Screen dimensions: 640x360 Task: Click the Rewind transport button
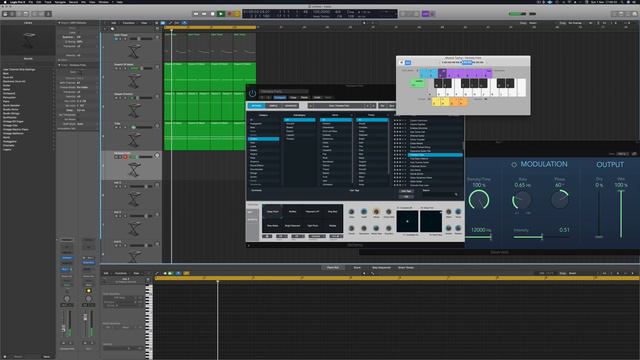pyautogui.click(x=196, y=13)
